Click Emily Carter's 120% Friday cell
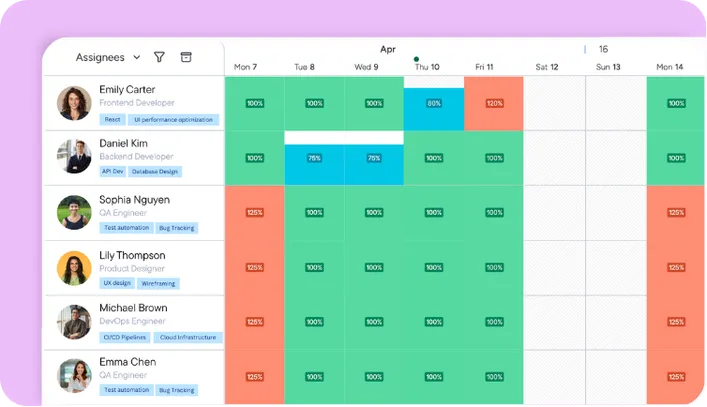The image size is (707, 407). pyautogui.click(x=494, y=103)
